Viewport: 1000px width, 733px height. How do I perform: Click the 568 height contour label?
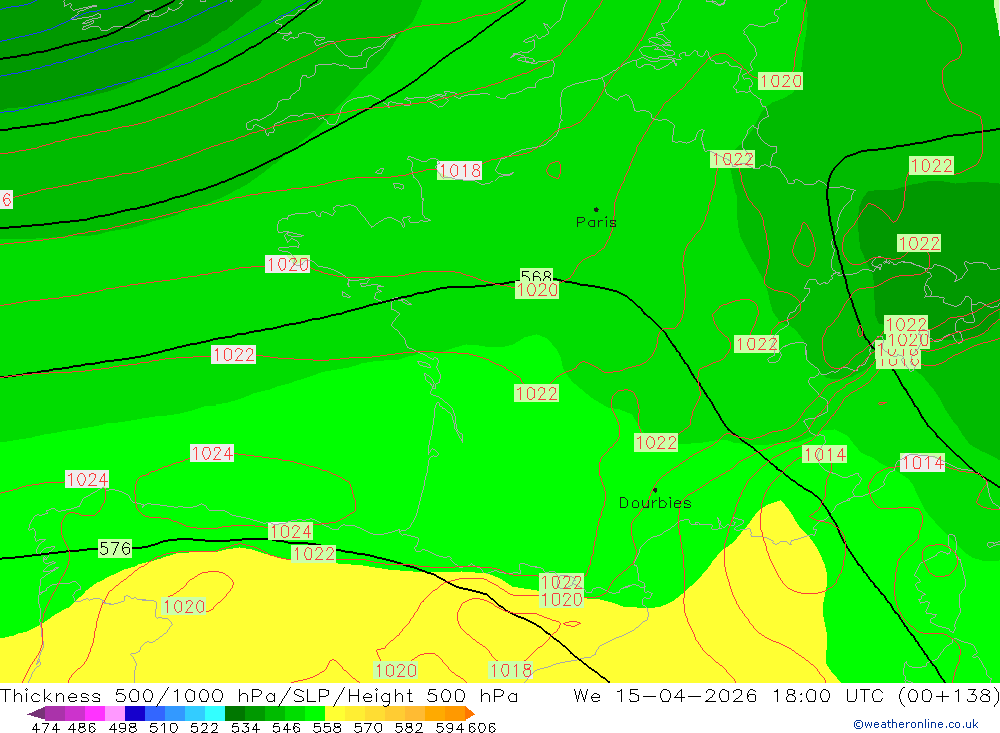click(536, 276)
